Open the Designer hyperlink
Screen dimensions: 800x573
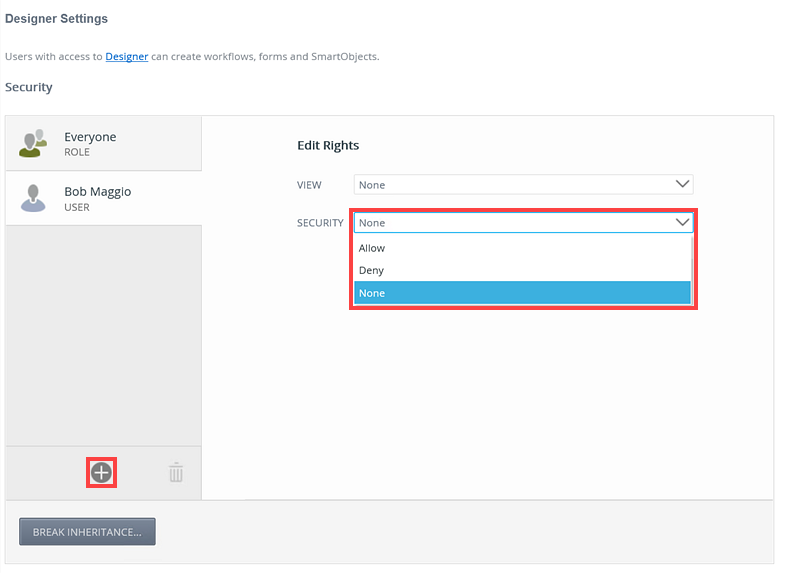tap(127, 57)
